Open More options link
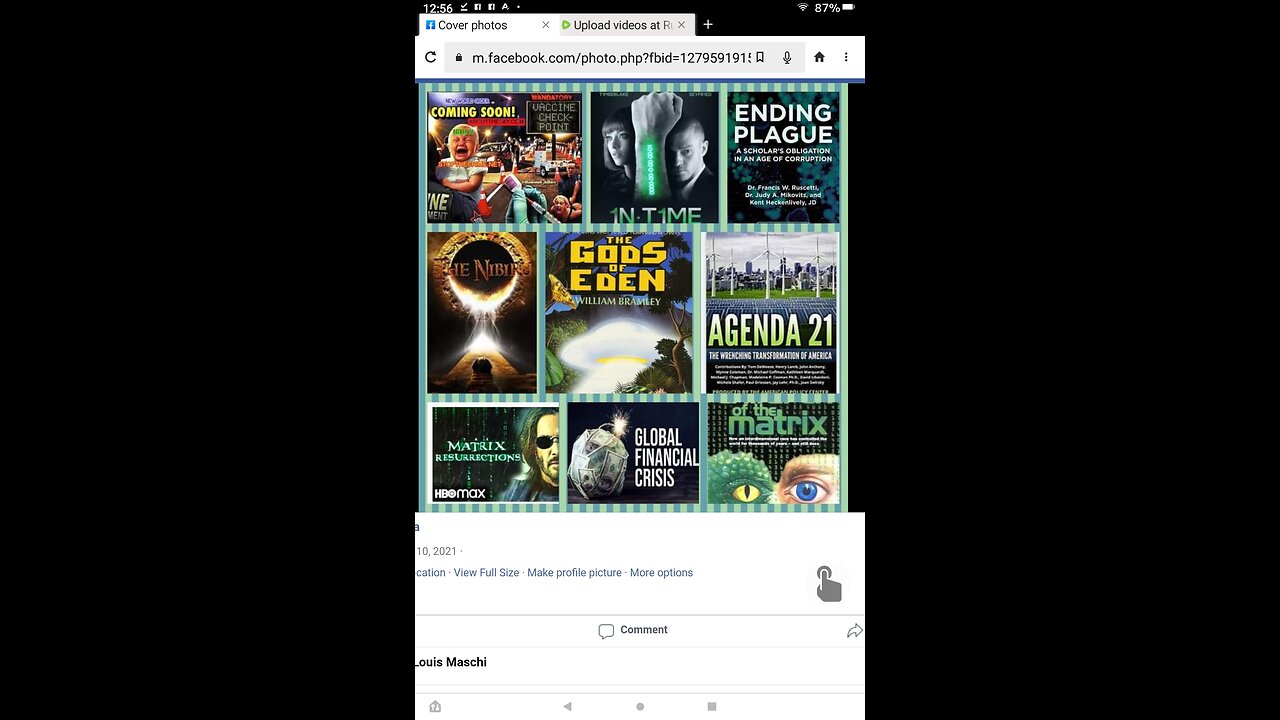The width and height of the screenshot is (1280, 720). point(661,573)
